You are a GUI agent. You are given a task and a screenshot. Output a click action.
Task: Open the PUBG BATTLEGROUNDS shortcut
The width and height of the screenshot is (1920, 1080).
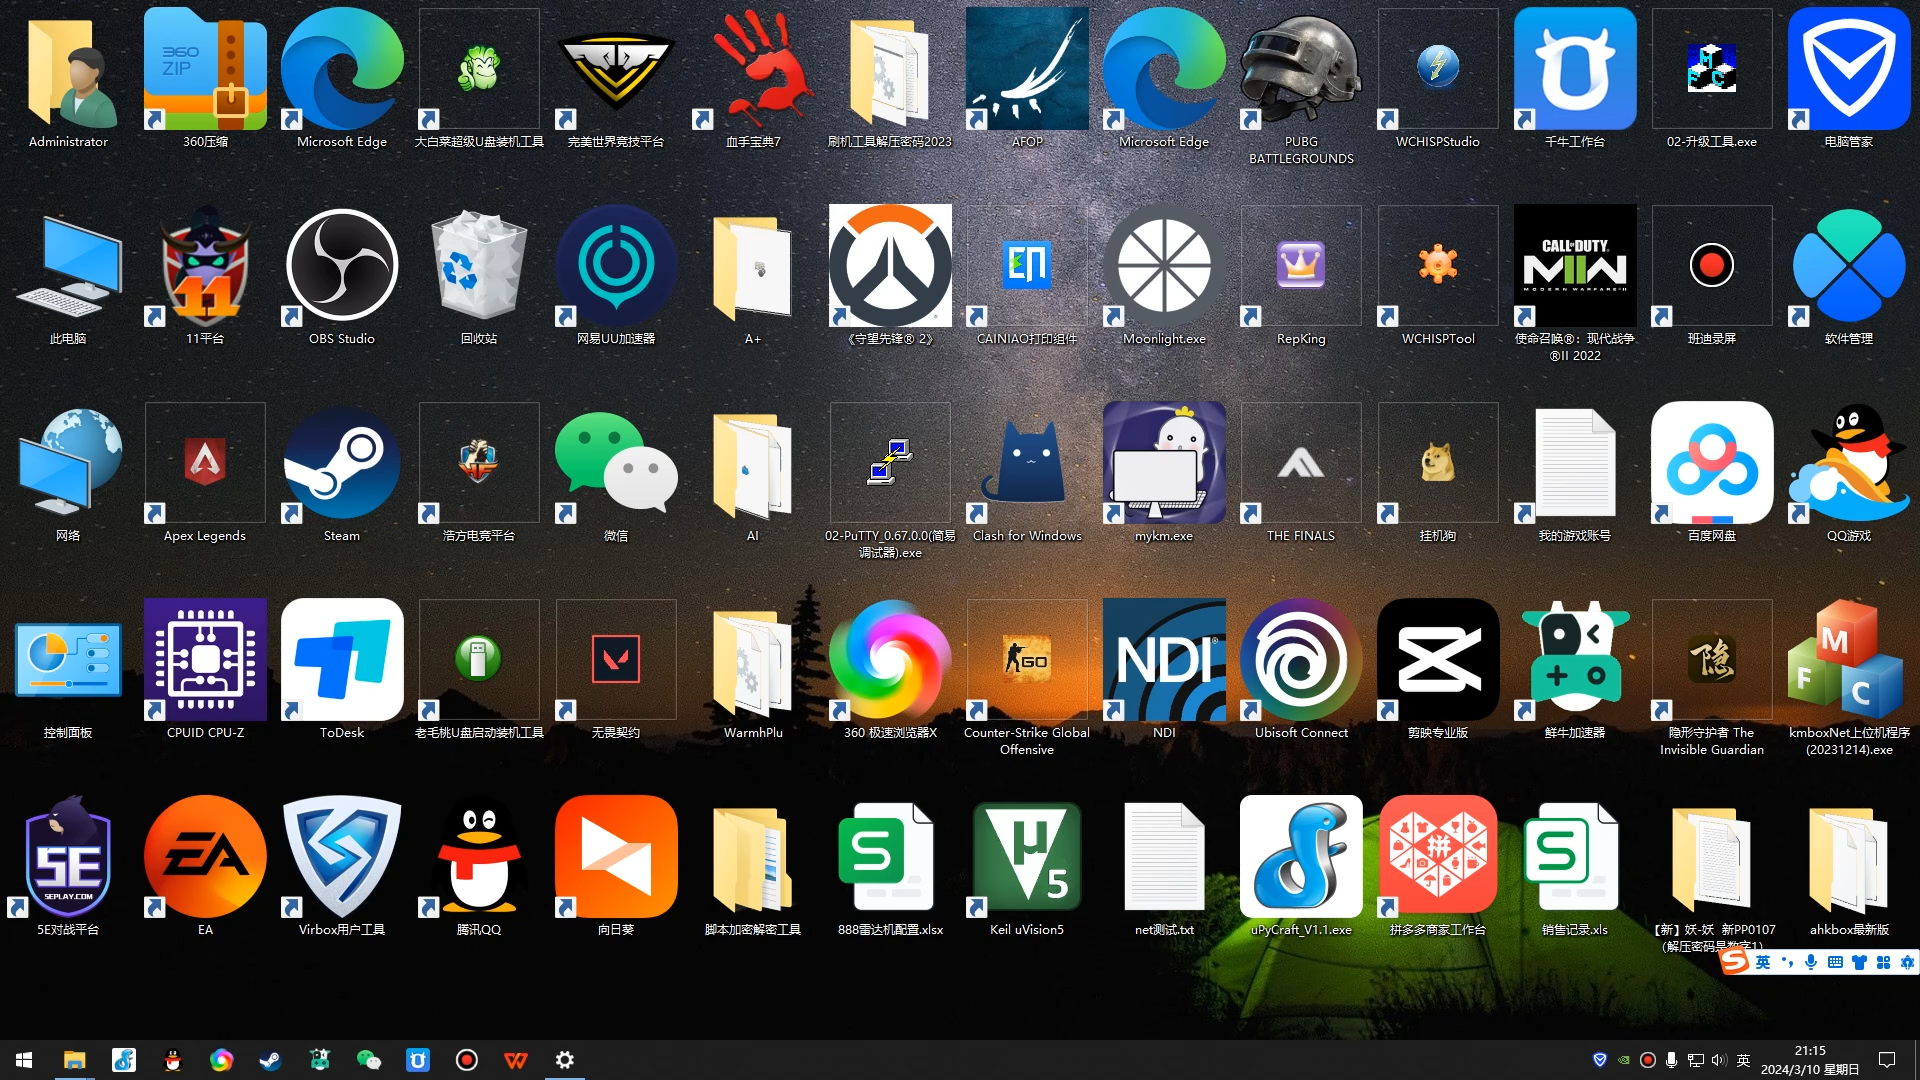pyautogui.click(x=1301, y=86)
